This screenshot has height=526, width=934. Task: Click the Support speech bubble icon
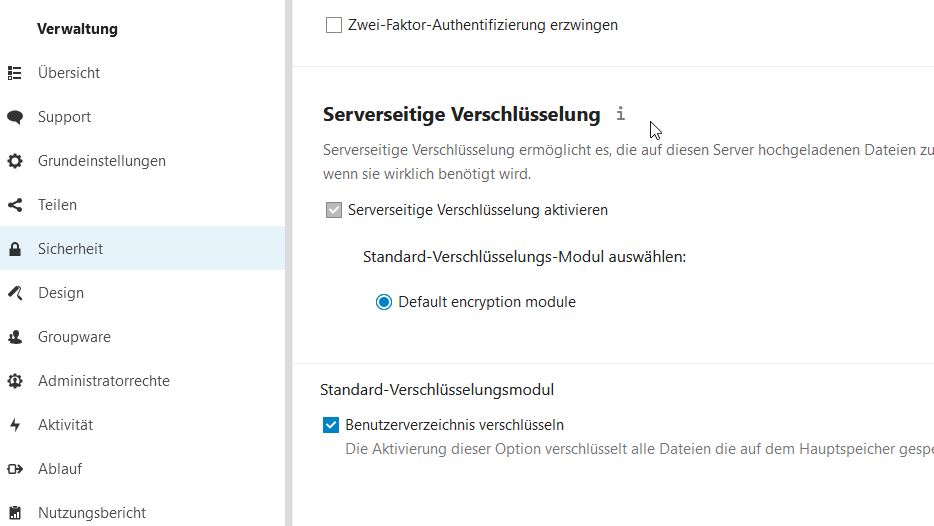[x=15, y=117]
